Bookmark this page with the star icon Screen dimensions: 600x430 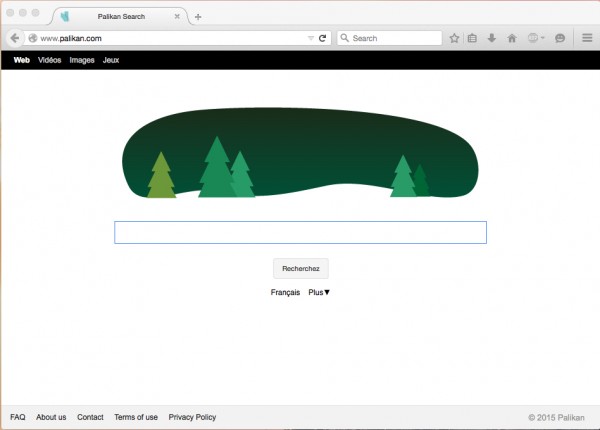pyautogui.click(x=454, y=38)
